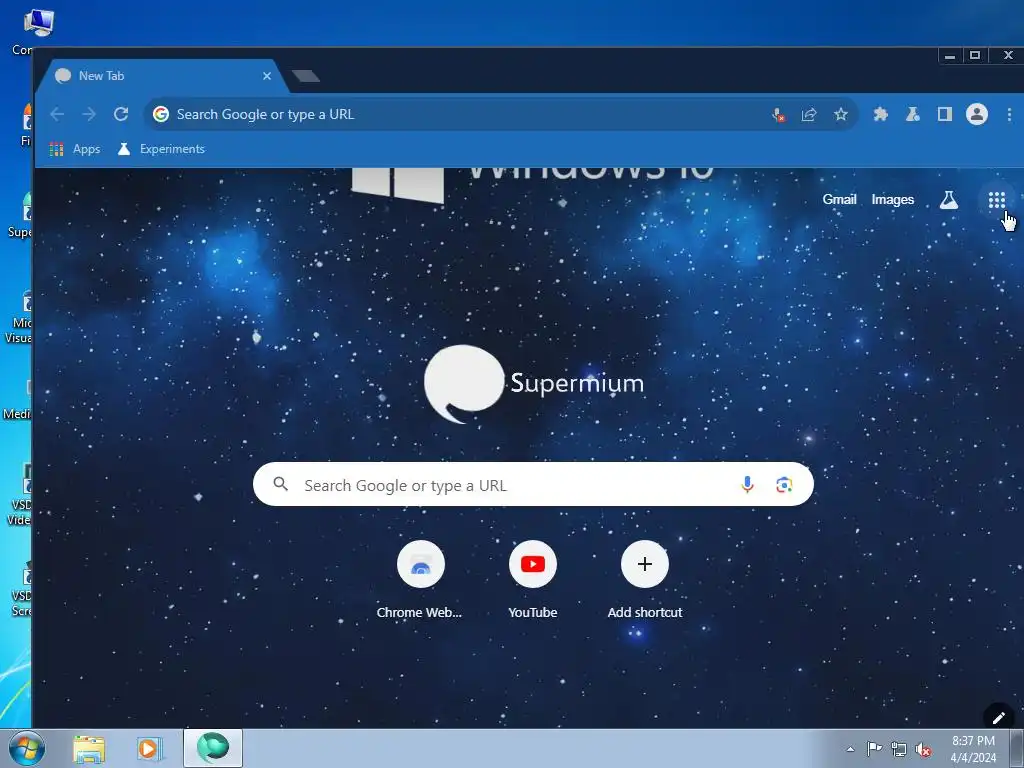Open the Chrome Web Store shortcut
Screen dimensions: 1024x768
[x=421, y=580]
